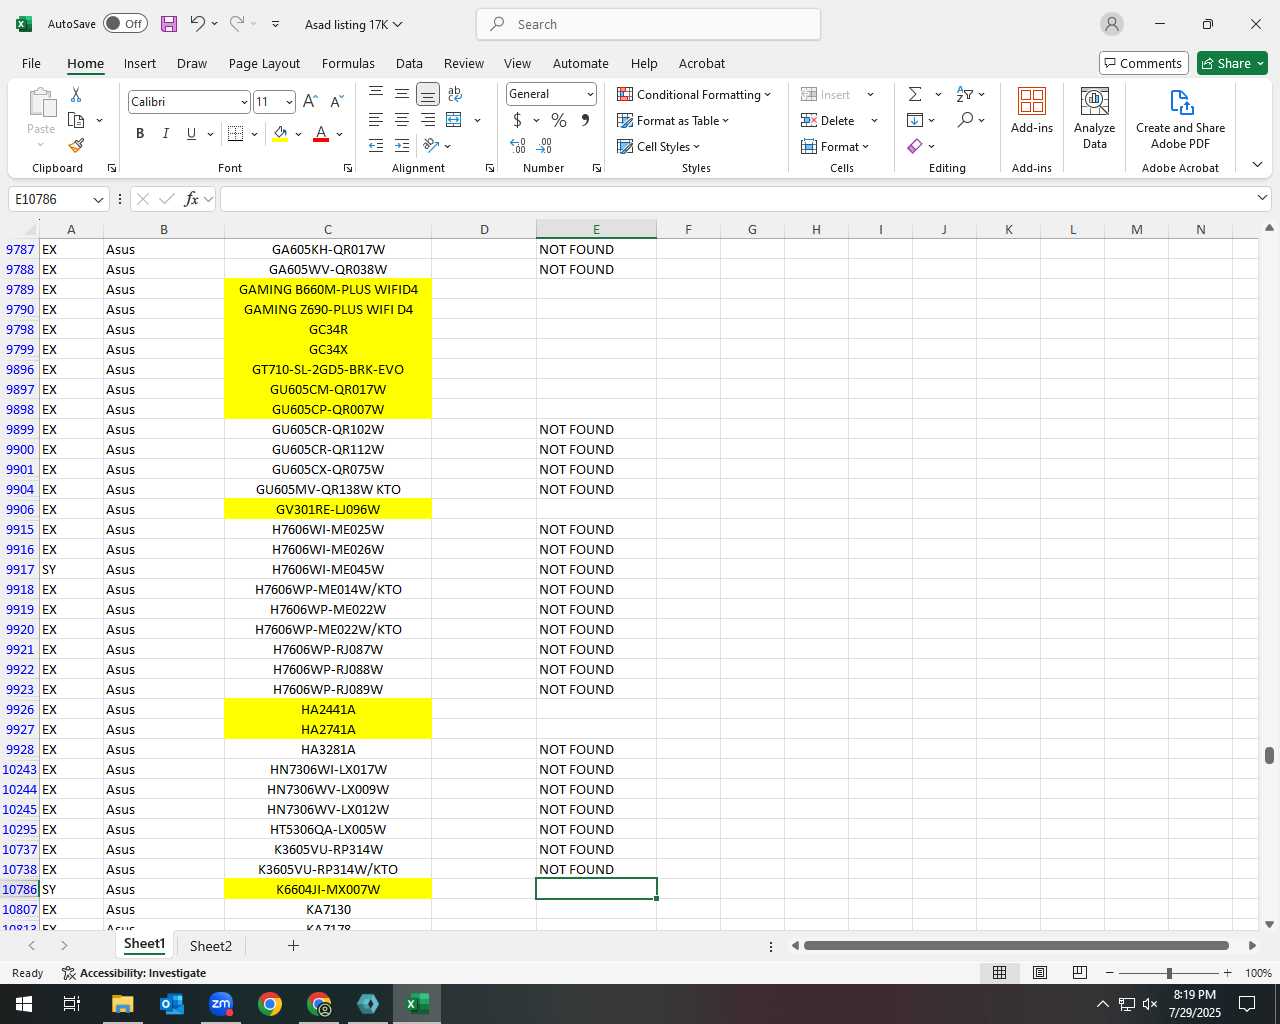
Task: Open the font size dropdown
Action: click(x=289, y=102)
